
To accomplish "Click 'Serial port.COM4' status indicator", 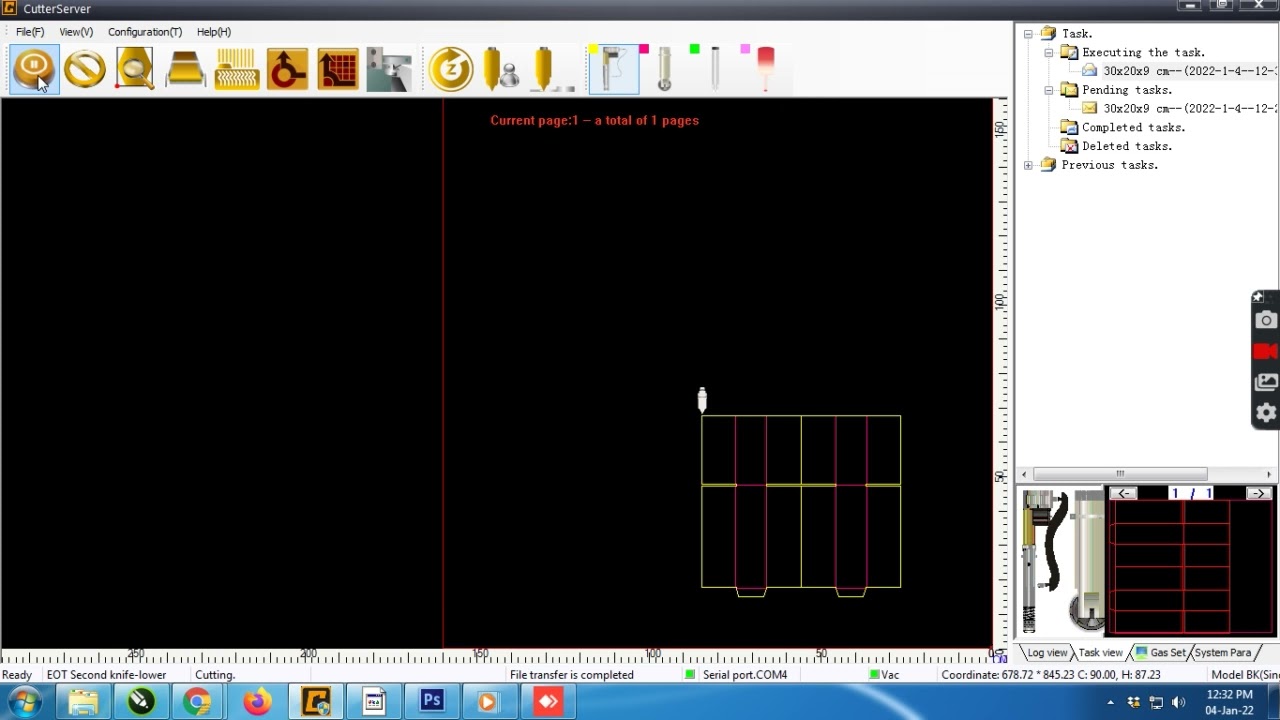I will pyautogui.click(x=744, y=675).
